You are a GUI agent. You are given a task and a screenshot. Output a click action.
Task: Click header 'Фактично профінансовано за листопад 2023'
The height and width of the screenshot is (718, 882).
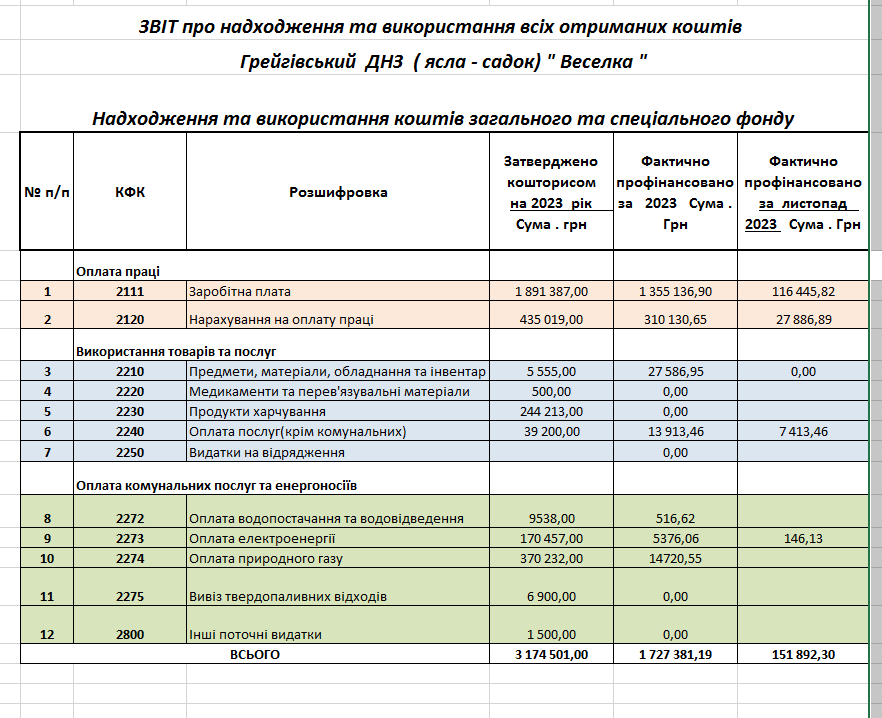coord(803,192)
